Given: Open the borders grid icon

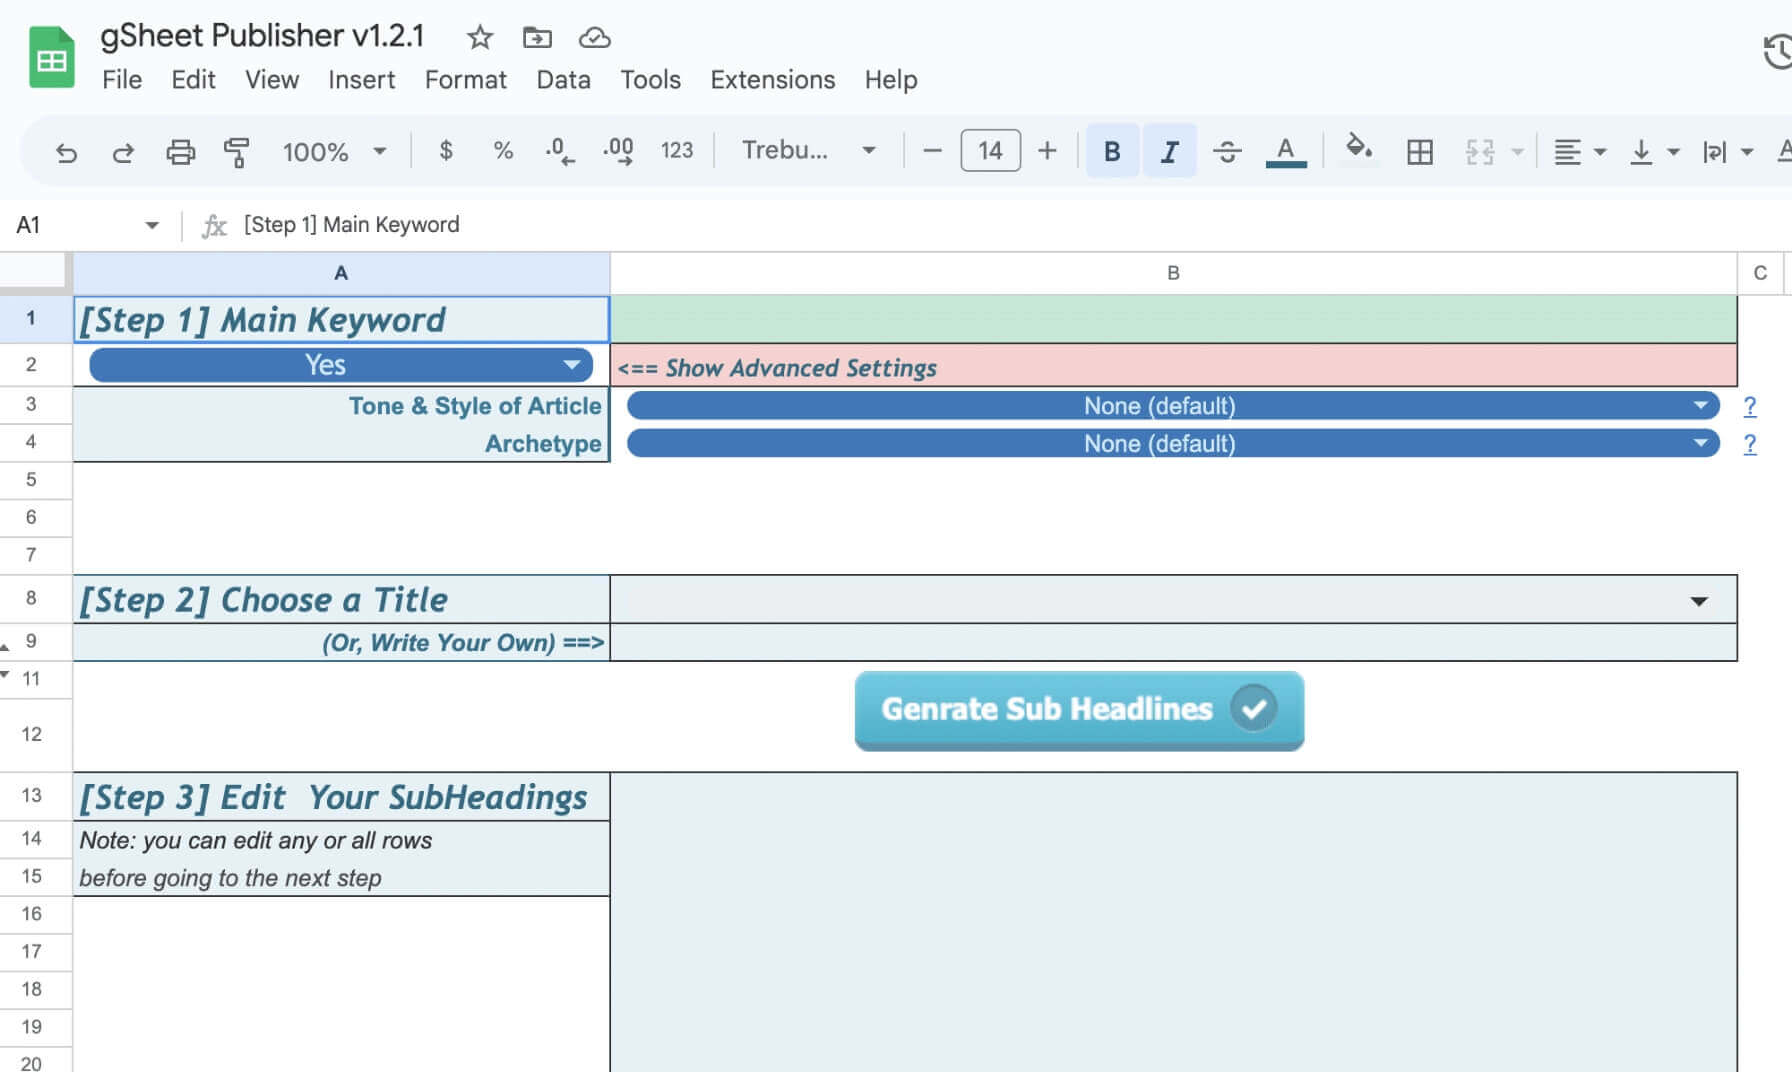Looking at the screenshot, I should 1419,152.
